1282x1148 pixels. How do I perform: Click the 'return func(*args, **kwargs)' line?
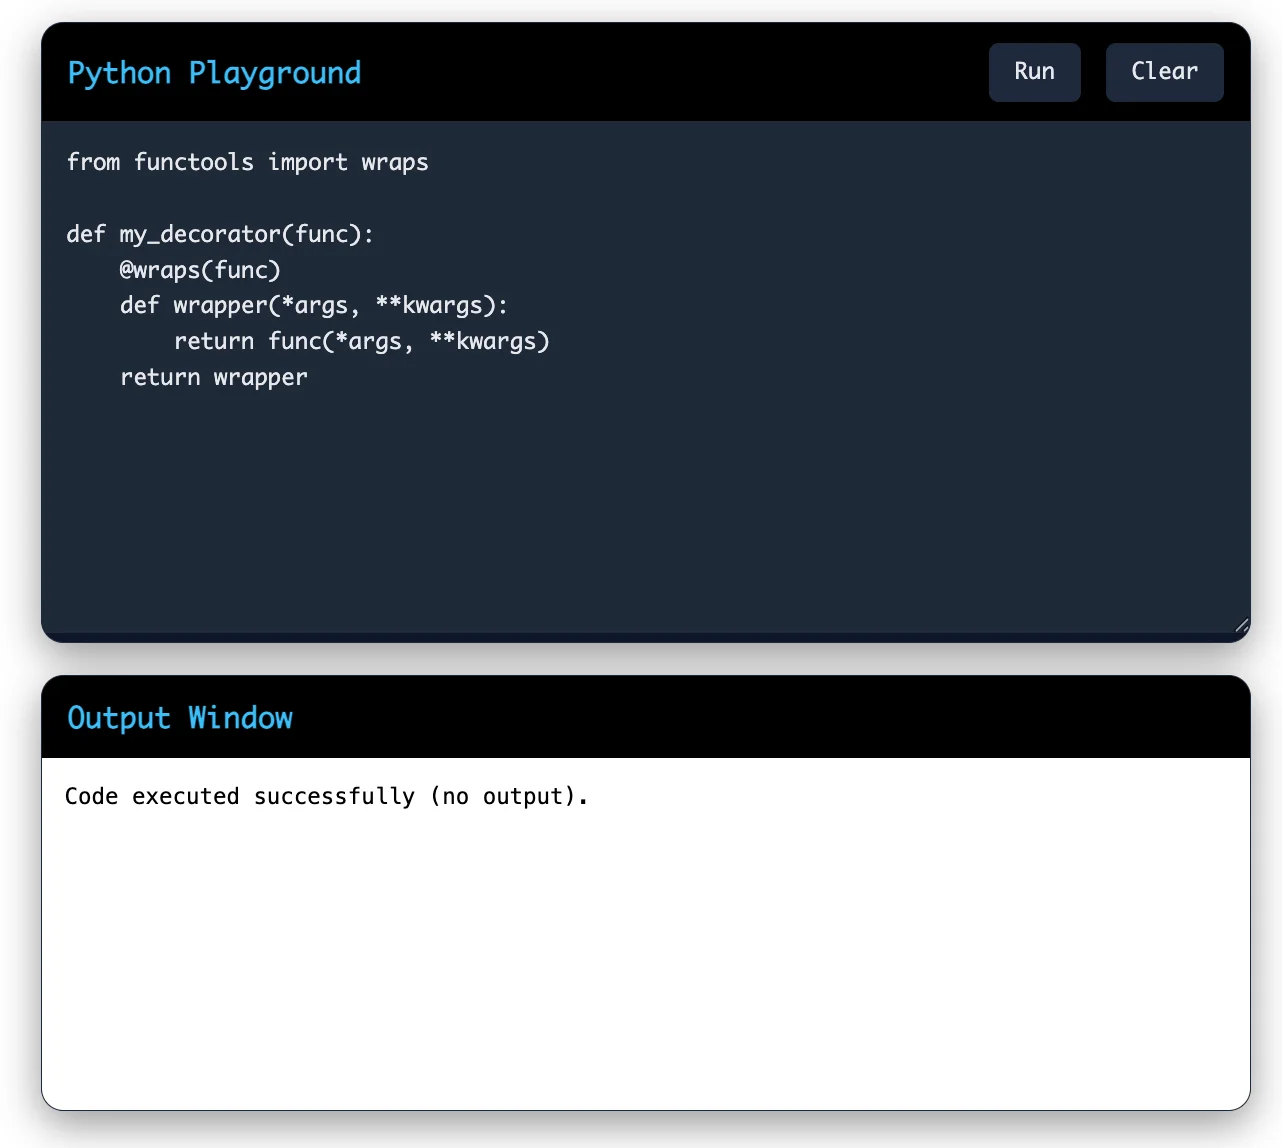[x=362, y=342]
